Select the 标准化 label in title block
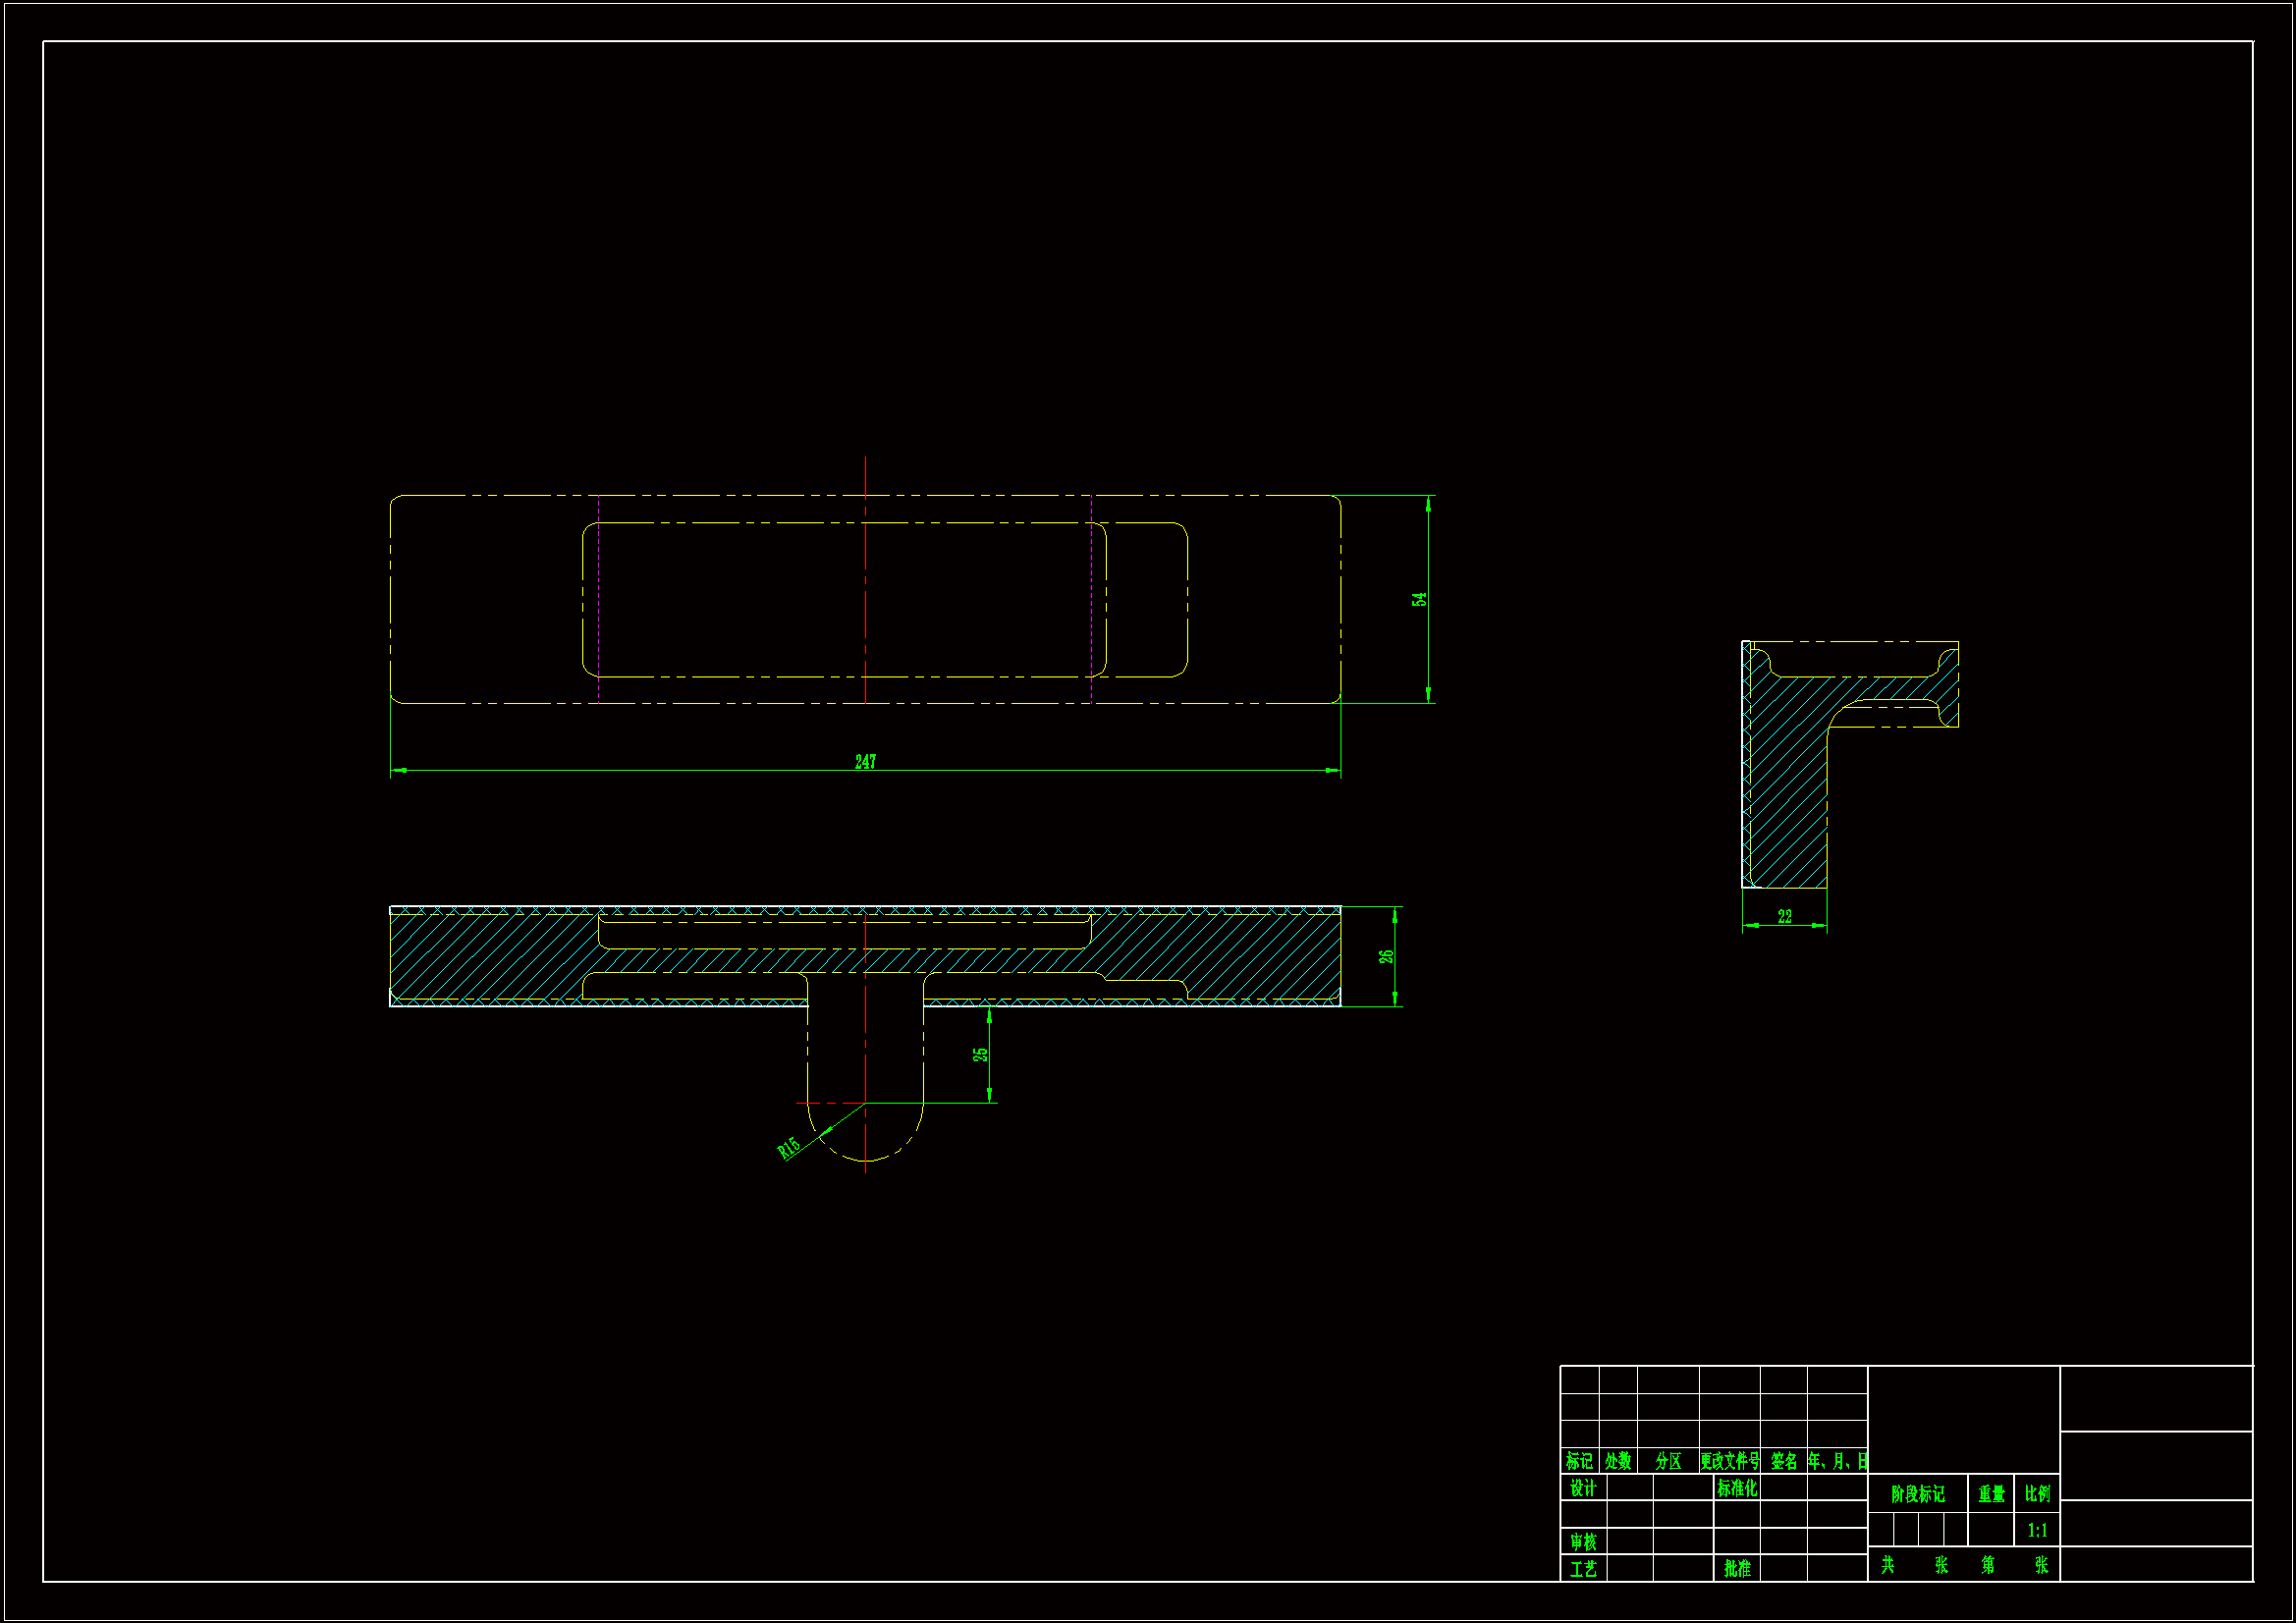Image resolution: width=2296 pixels, height=1623 pixels. (1737, 1488)
